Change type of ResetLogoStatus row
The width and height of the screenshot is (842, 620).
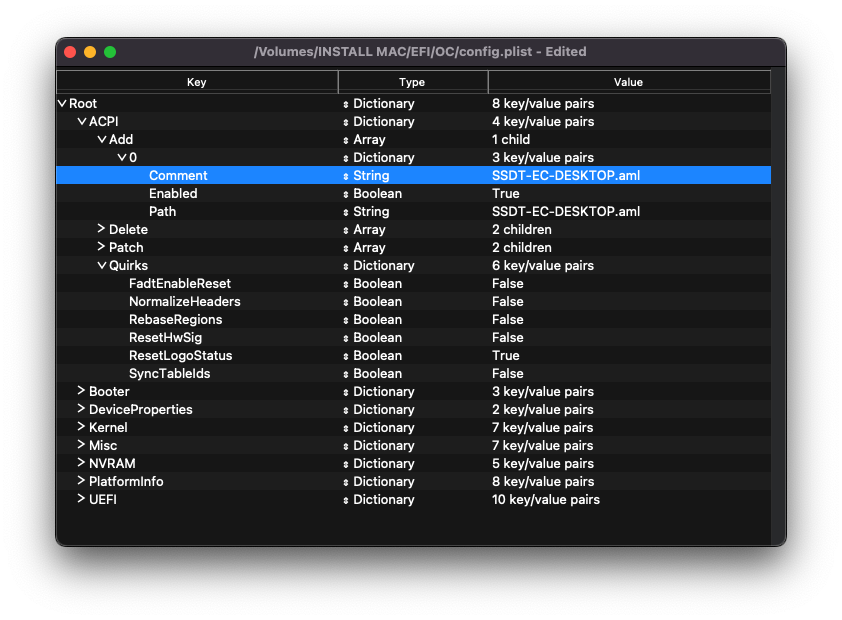(x=346, y=356)
